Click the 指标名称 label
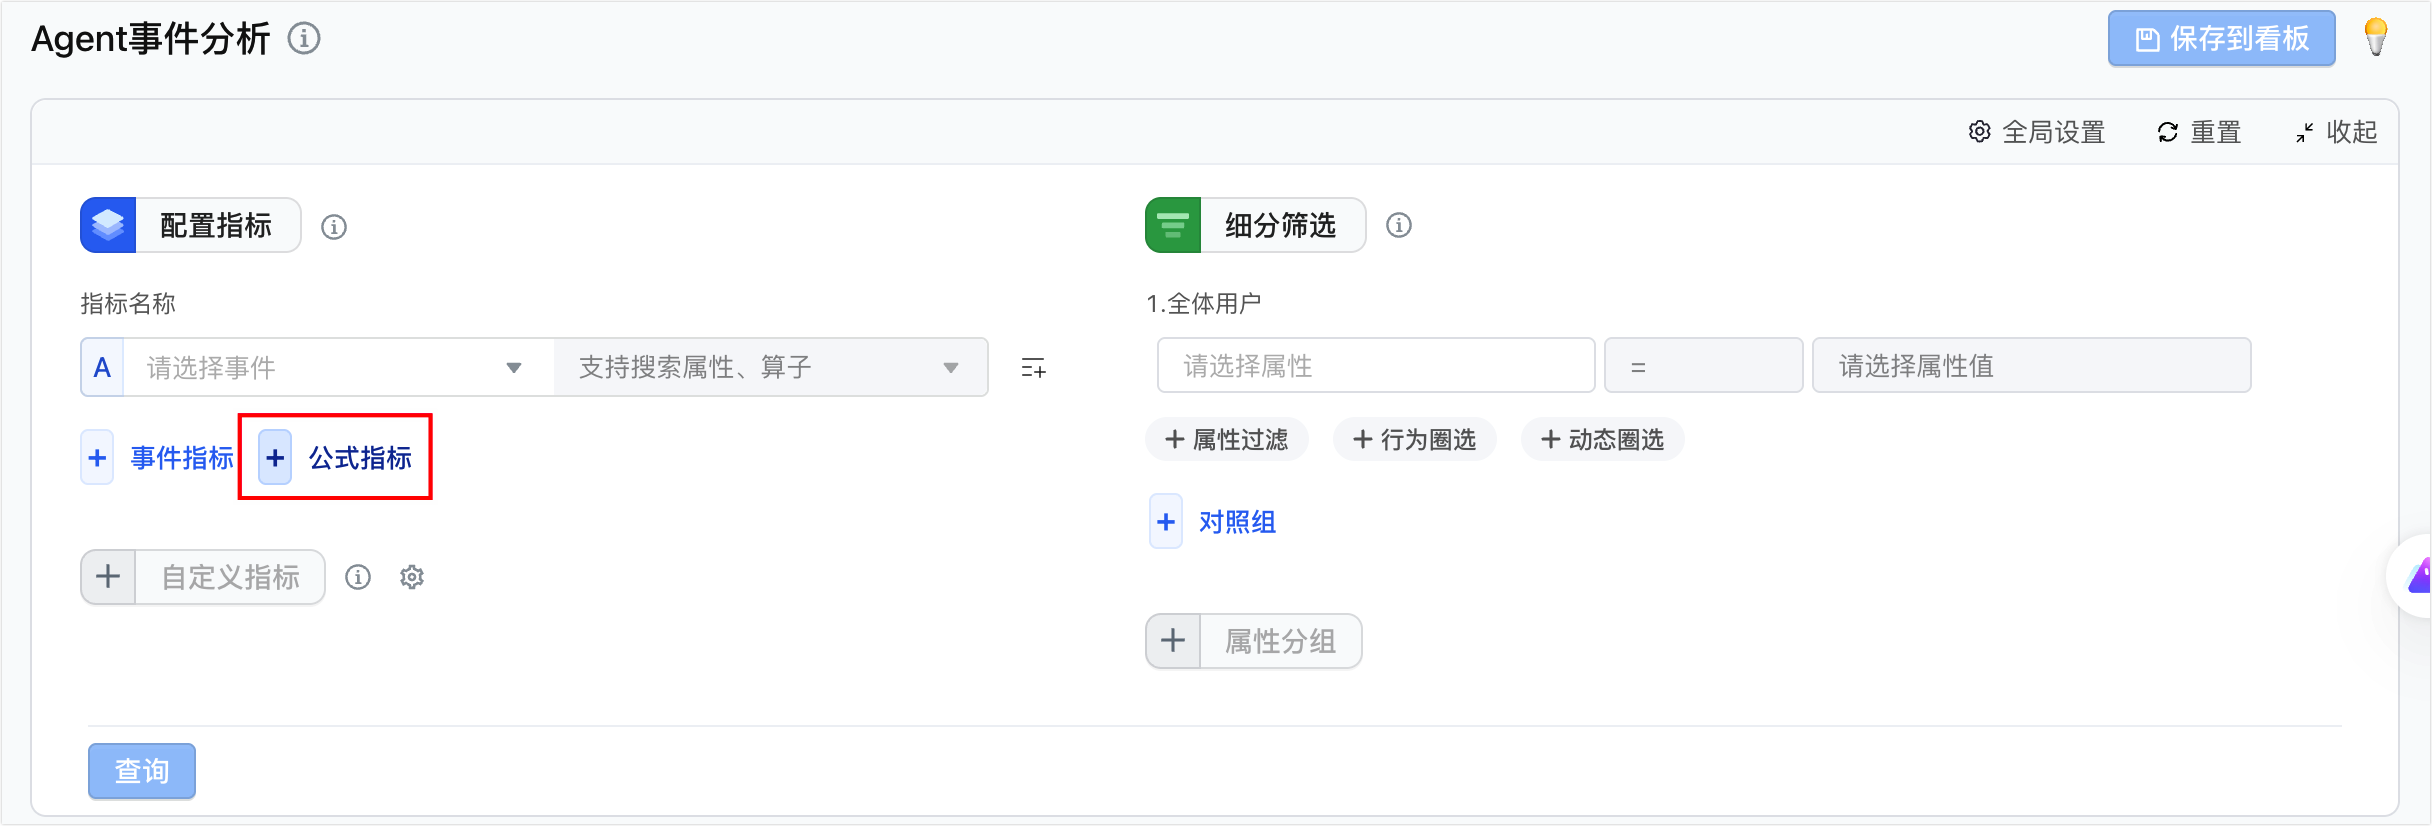2432x826 pixels. [x=128, y=303]
